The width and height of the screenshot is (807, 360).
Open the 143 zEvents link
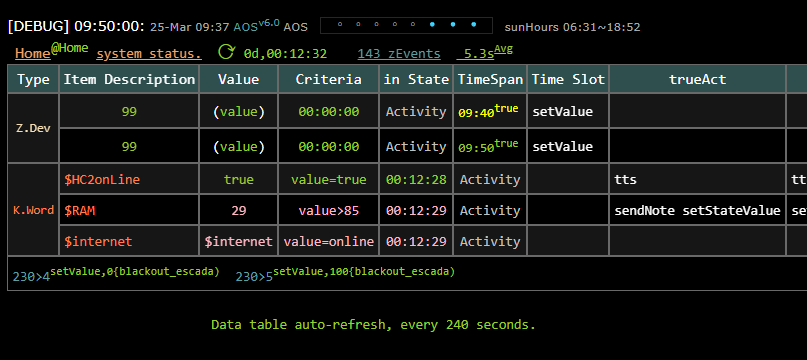coord(399,54)
